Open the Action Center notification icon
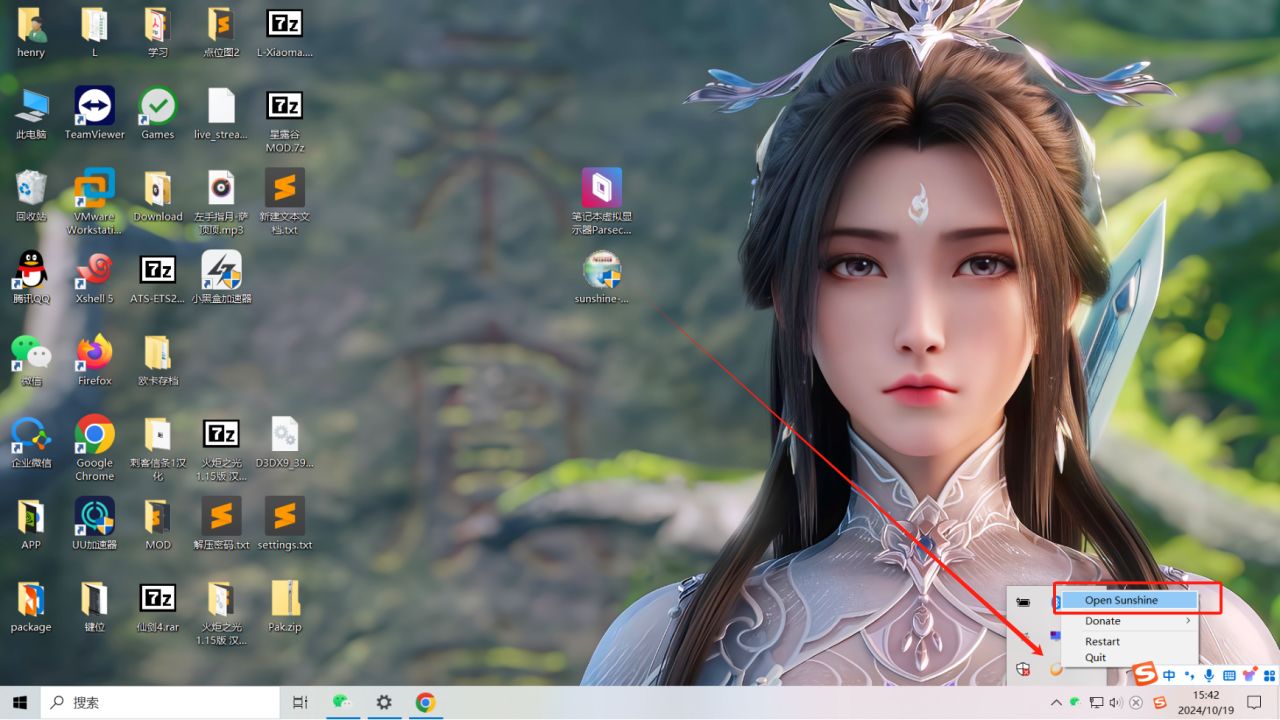Viewport: 1280px width, 720px height. point(1254,703)
